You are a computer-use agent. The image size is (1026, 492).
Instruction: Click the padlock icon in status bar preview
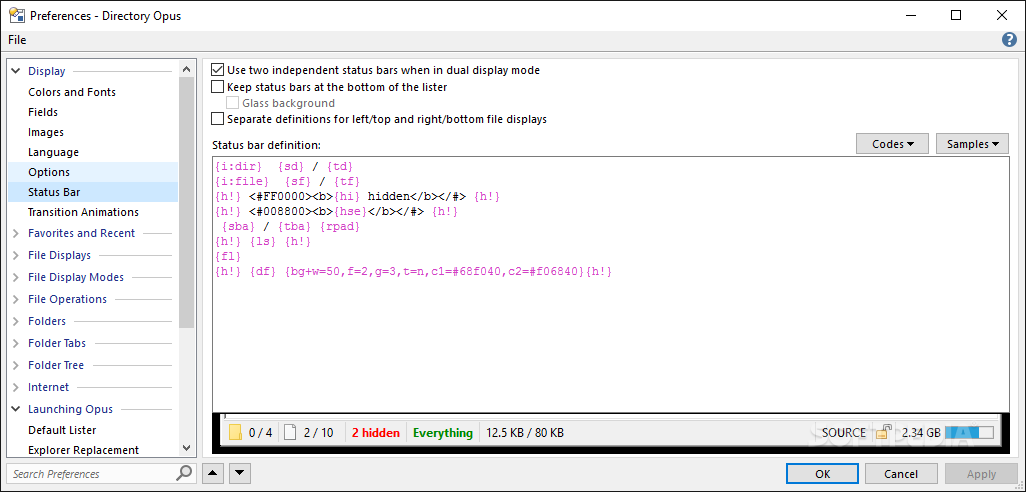pyautogui.click(x=884, y=432)
